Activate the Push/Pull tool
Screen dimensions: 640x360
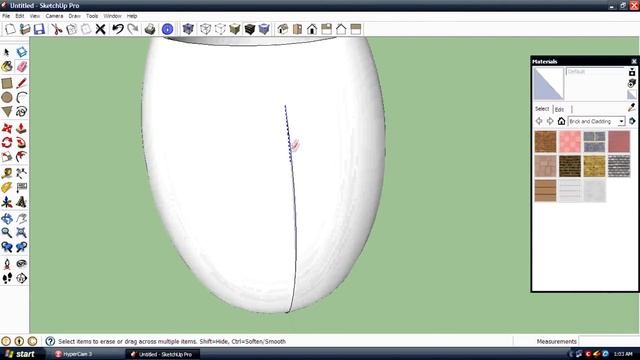click(21, 128)
